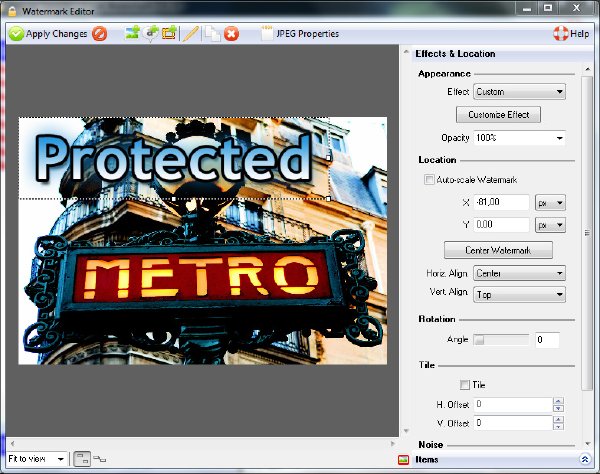This screenshot has height=474, width=600.
Task: Click the Y position input field
Action: [501, 225]
